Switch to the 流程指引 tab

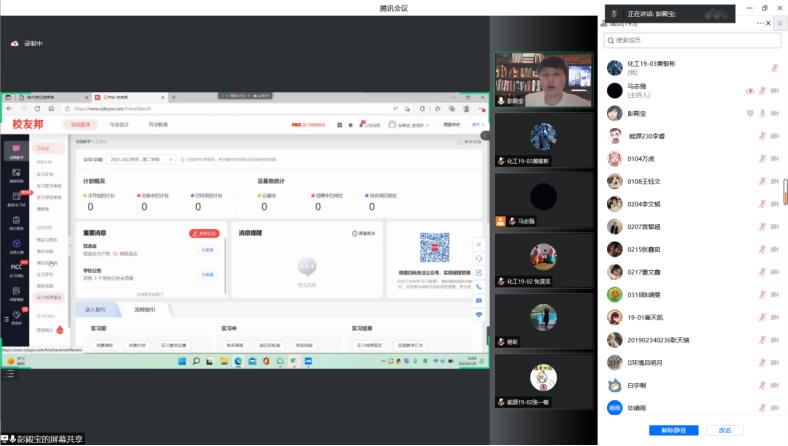(x=147, y=310)
